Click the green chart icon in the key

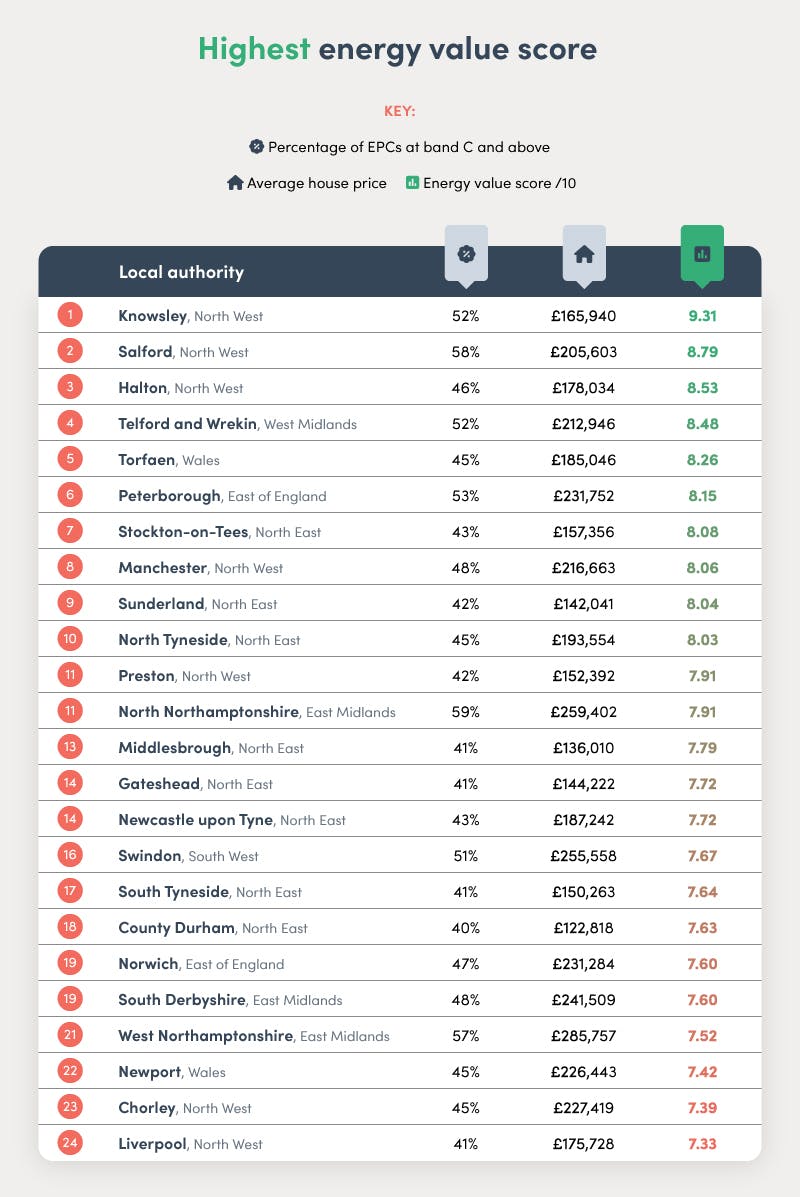tap(411, 183)
